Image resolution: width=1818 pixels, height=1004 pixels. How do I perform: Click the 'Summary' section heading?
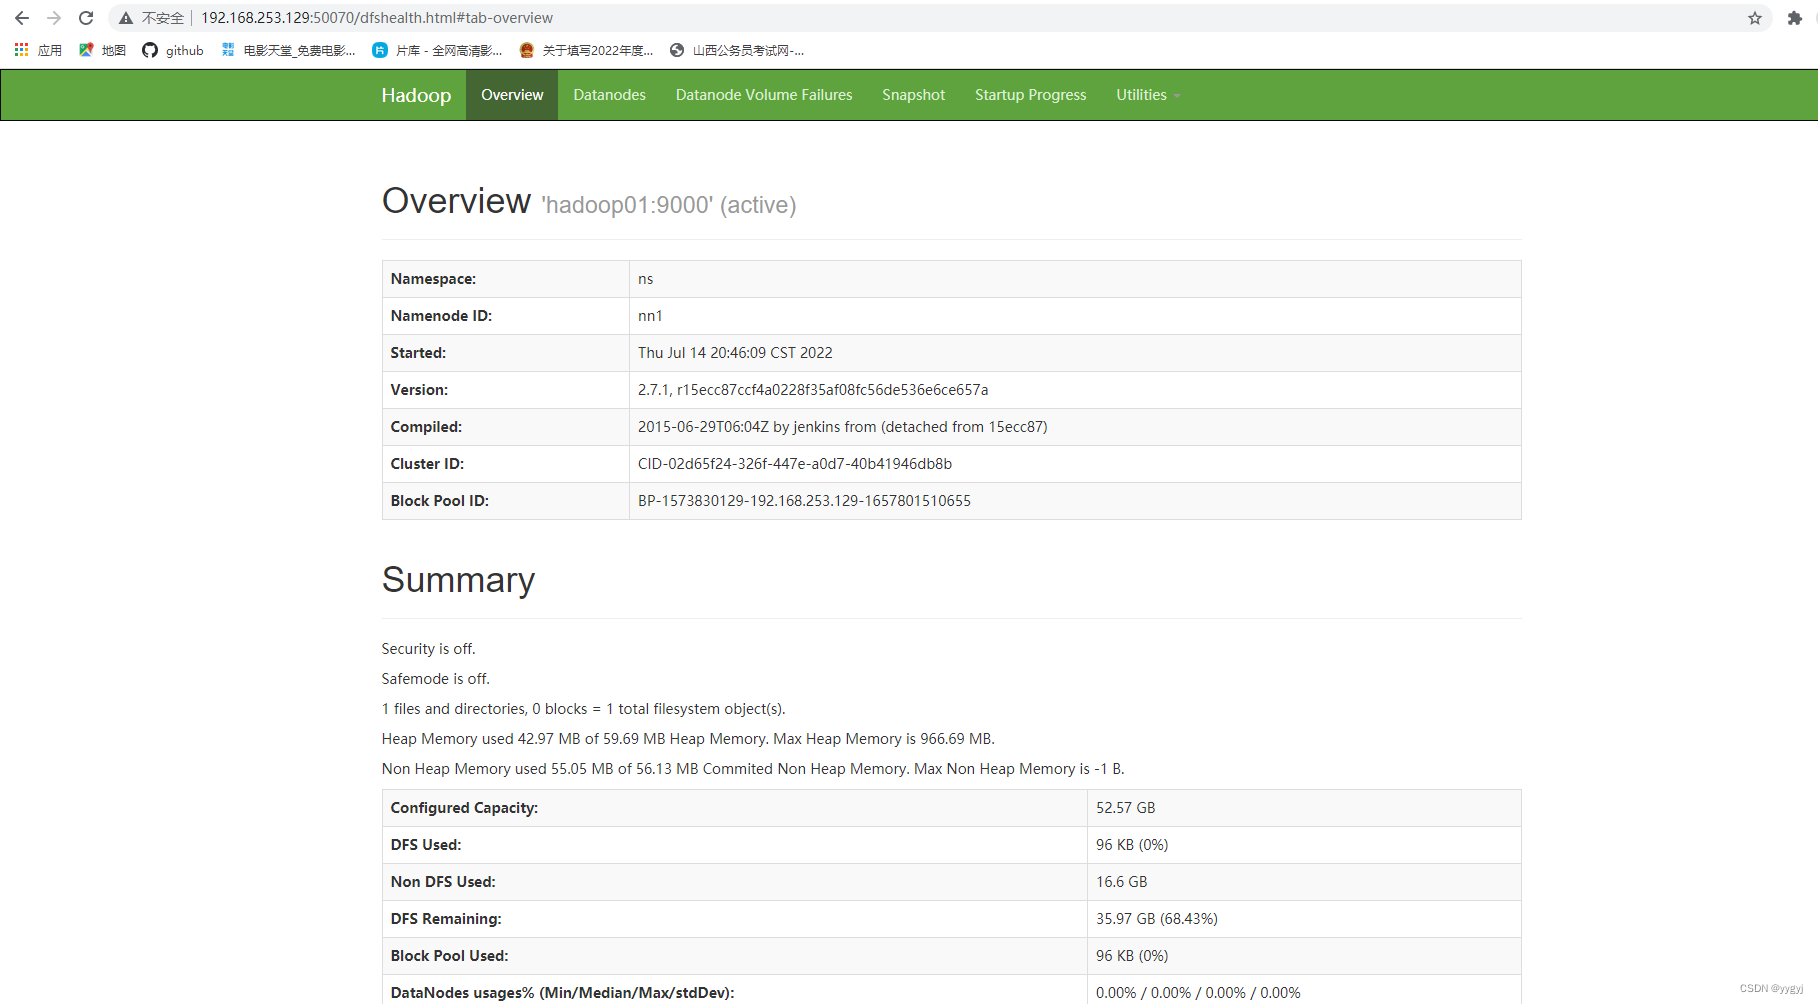point(458,580)
